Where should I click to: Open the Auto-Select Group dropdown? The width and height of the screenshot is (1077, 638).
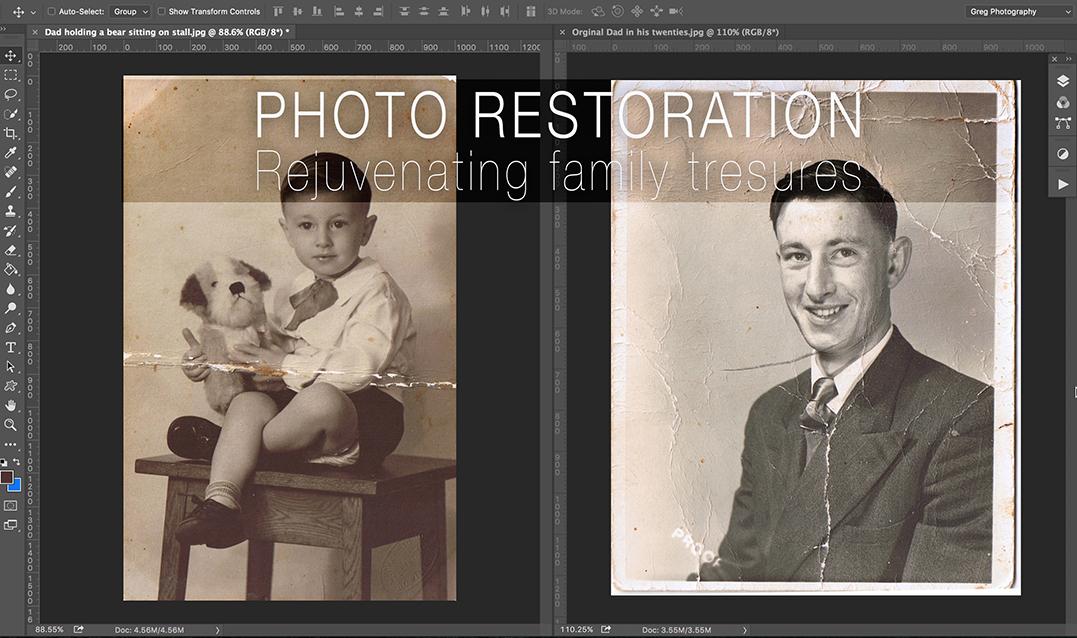(130, 12)
